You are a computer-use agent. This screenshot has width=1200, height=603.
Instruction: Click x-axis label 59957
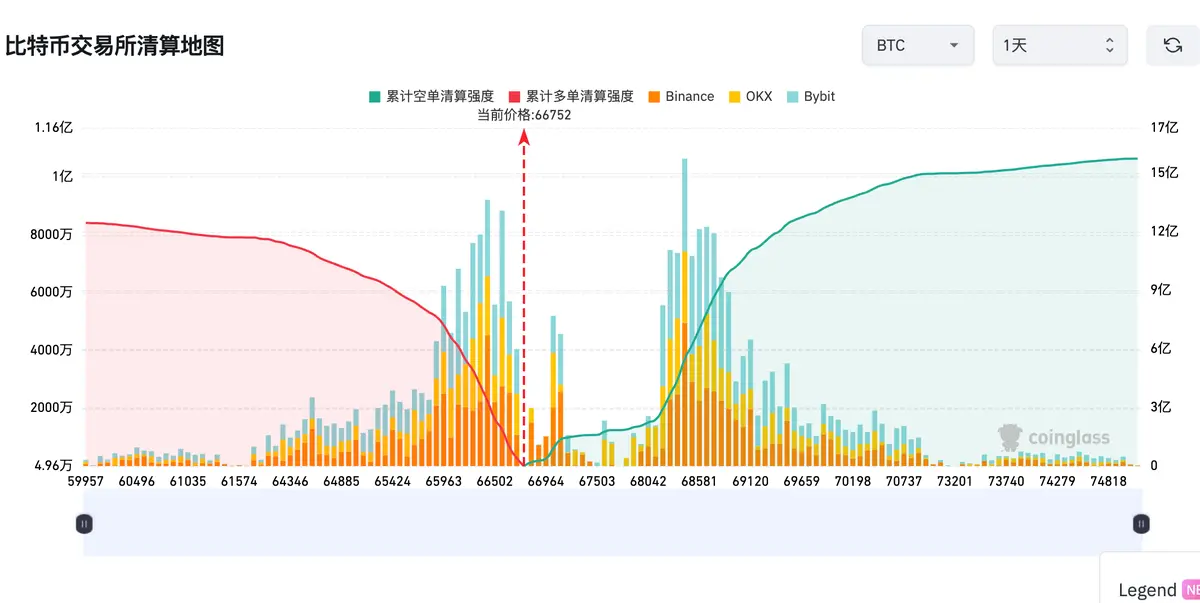tap(88, 481)
